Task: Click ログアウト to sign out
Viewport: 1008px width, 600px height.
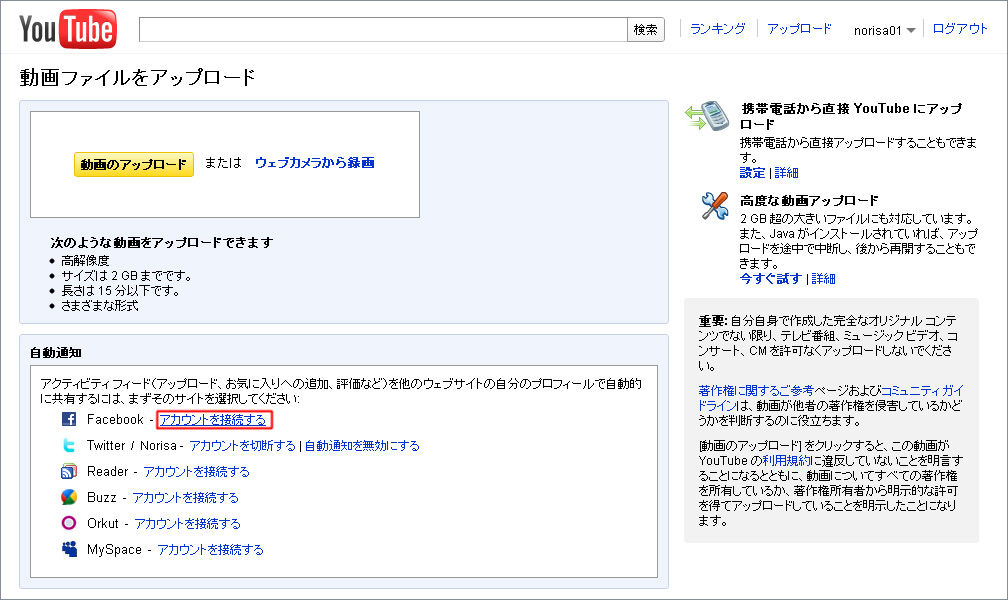Action: click(x=960, y=29)
